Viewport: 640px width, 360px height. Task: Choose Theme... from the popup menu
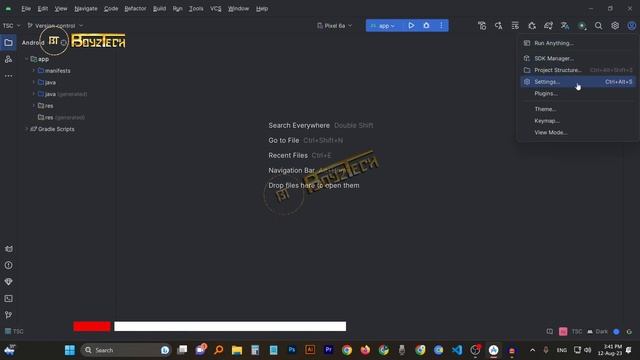578,109
